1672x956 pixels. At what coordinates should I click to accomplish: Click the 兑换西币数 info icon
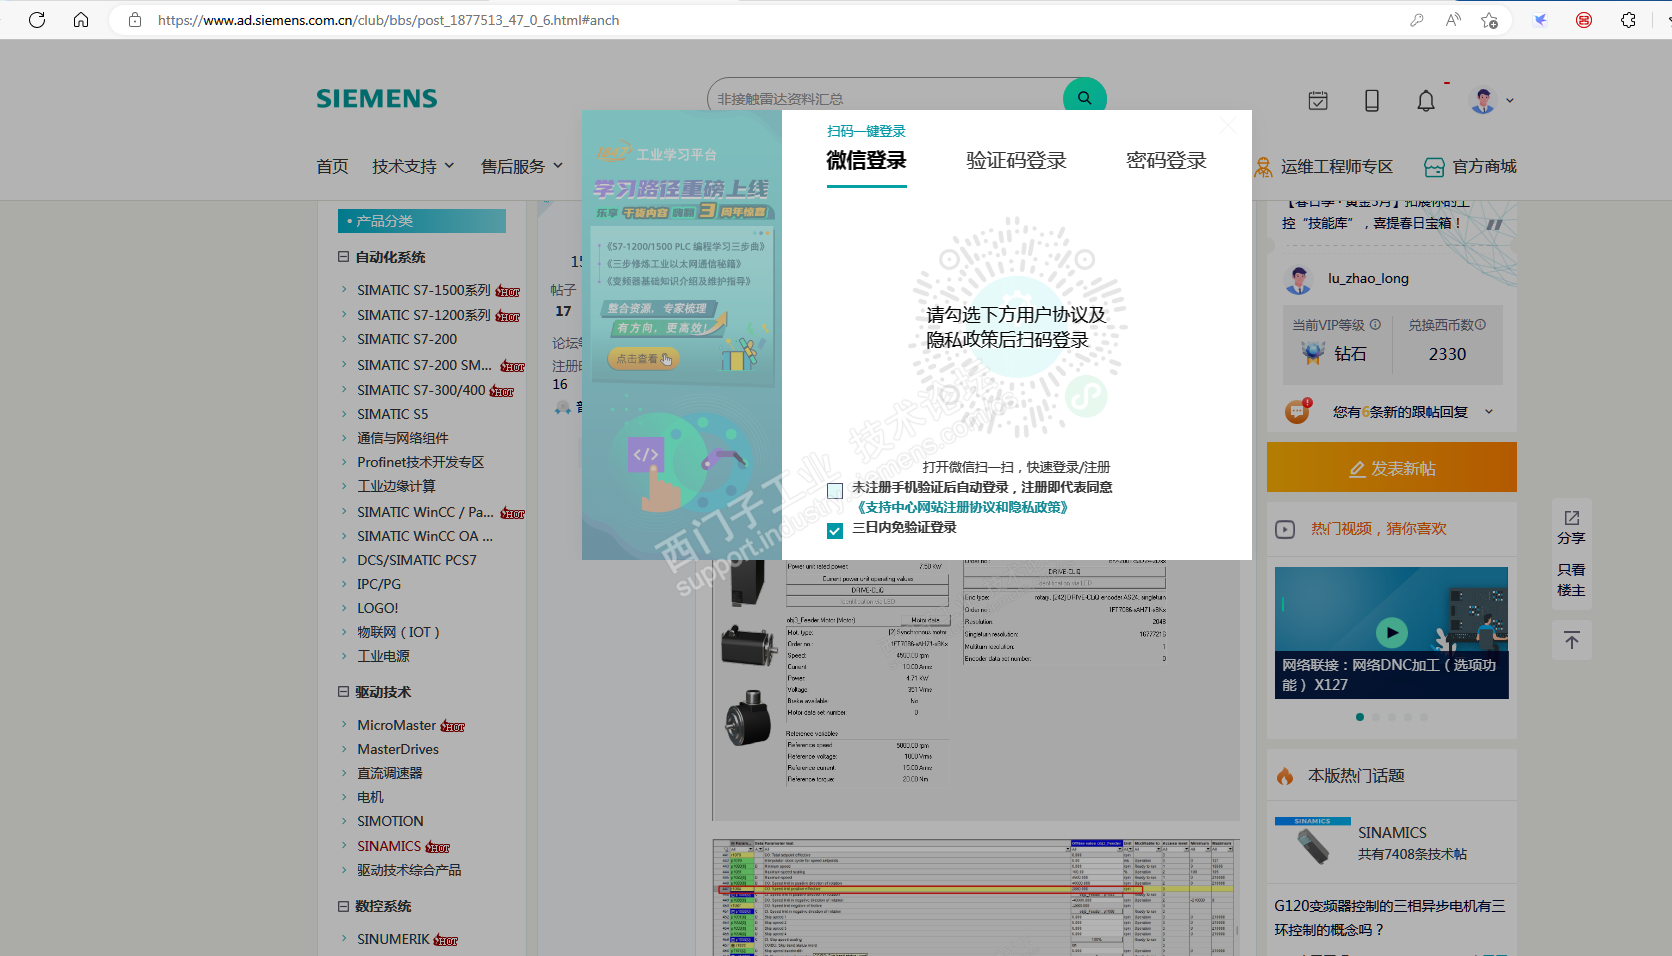pos(1480,324)
